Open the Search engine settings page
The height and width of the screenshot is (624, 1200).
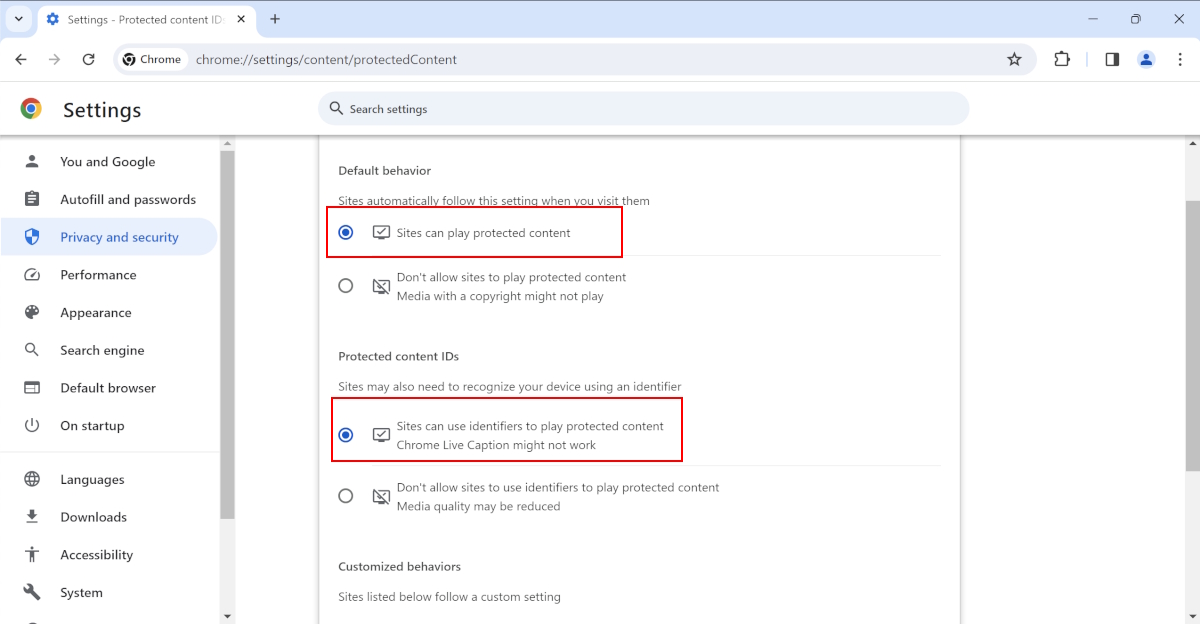pyautogui.click(x=102, y=351)
